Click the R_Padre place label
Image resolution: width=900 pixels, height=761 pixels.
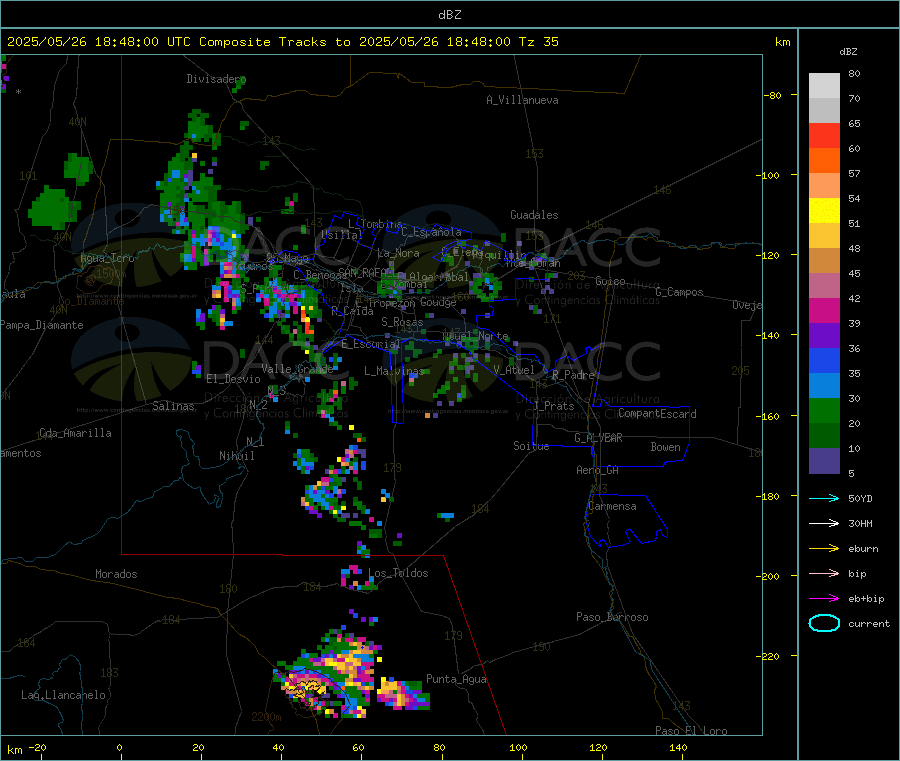573,375
